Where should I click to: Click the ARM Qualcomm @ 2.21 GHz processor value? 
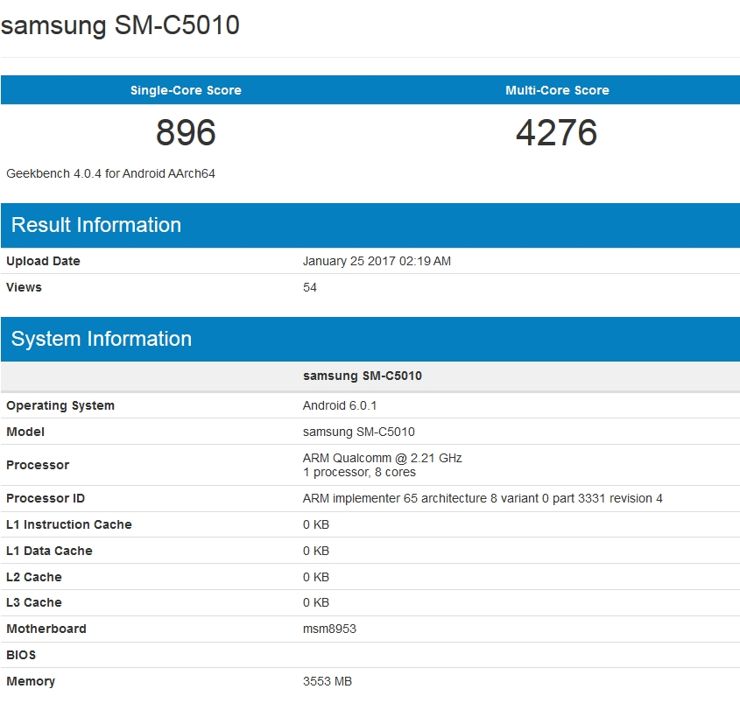click(382, 458)
